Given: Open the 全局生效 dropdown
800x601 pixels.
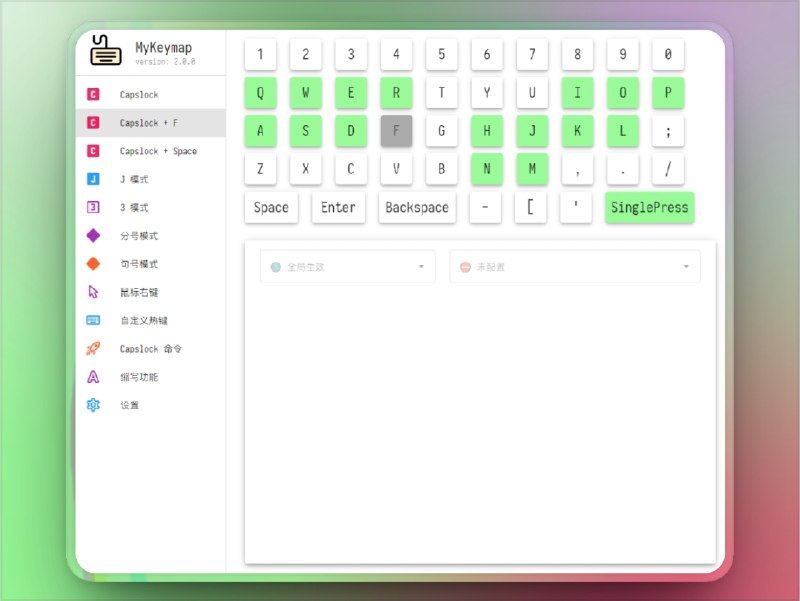Looking at the screenshot, I should (x=345, y=265).
